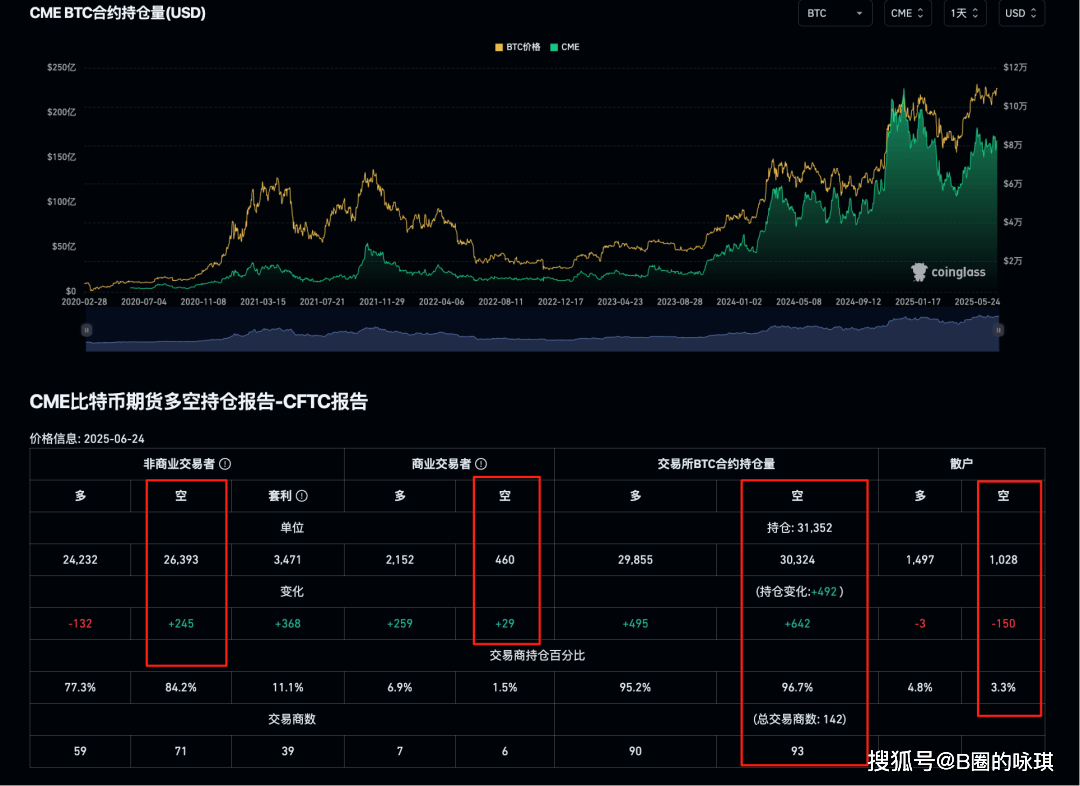This screenshot has height=786, width=1080.
Task: Click the yellow BTC价格 legend marker
Action: [x=499, y=47]
